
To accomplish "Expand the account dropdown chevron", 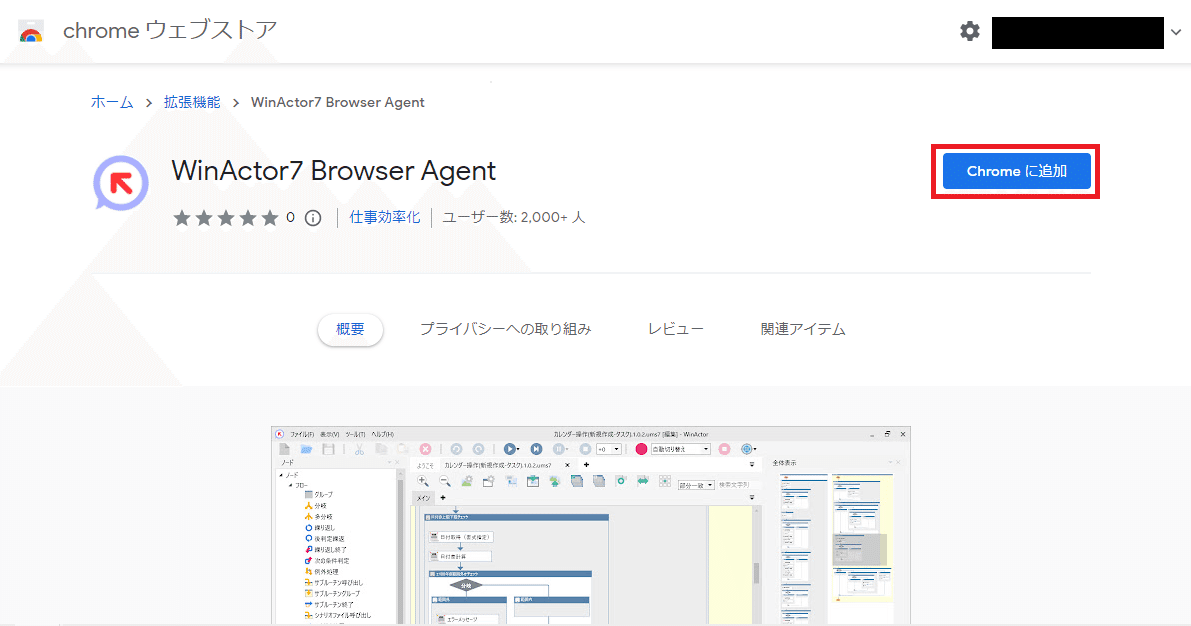I will click(x=1177, y=31).
